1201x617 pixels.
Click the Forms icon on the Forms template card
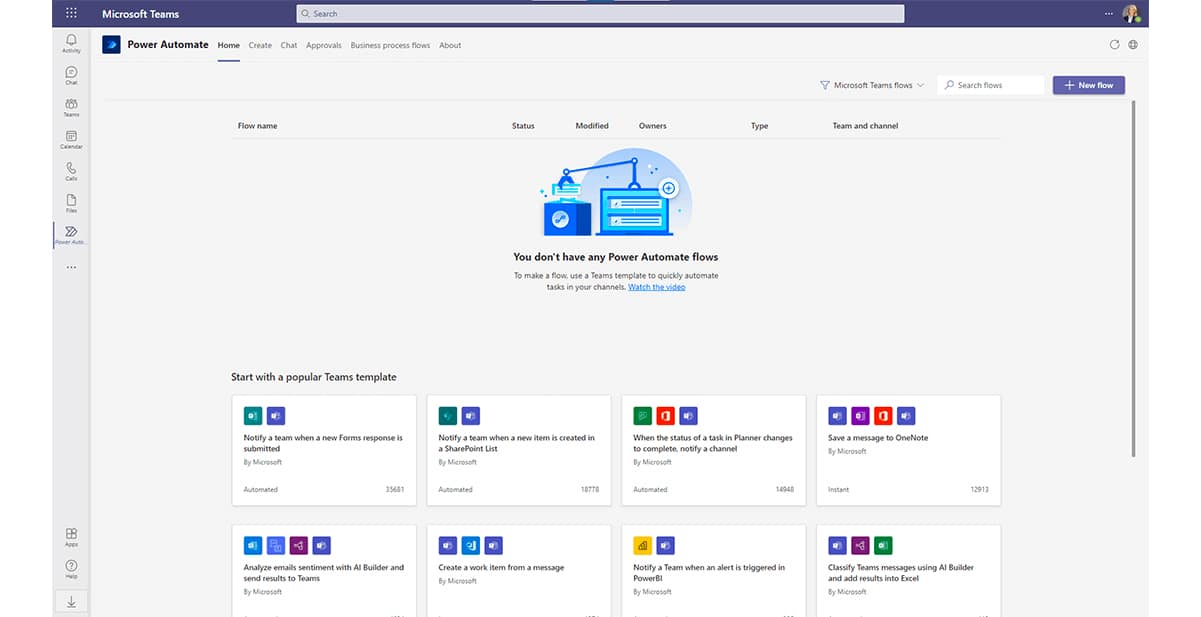click(x=253, y=415)
